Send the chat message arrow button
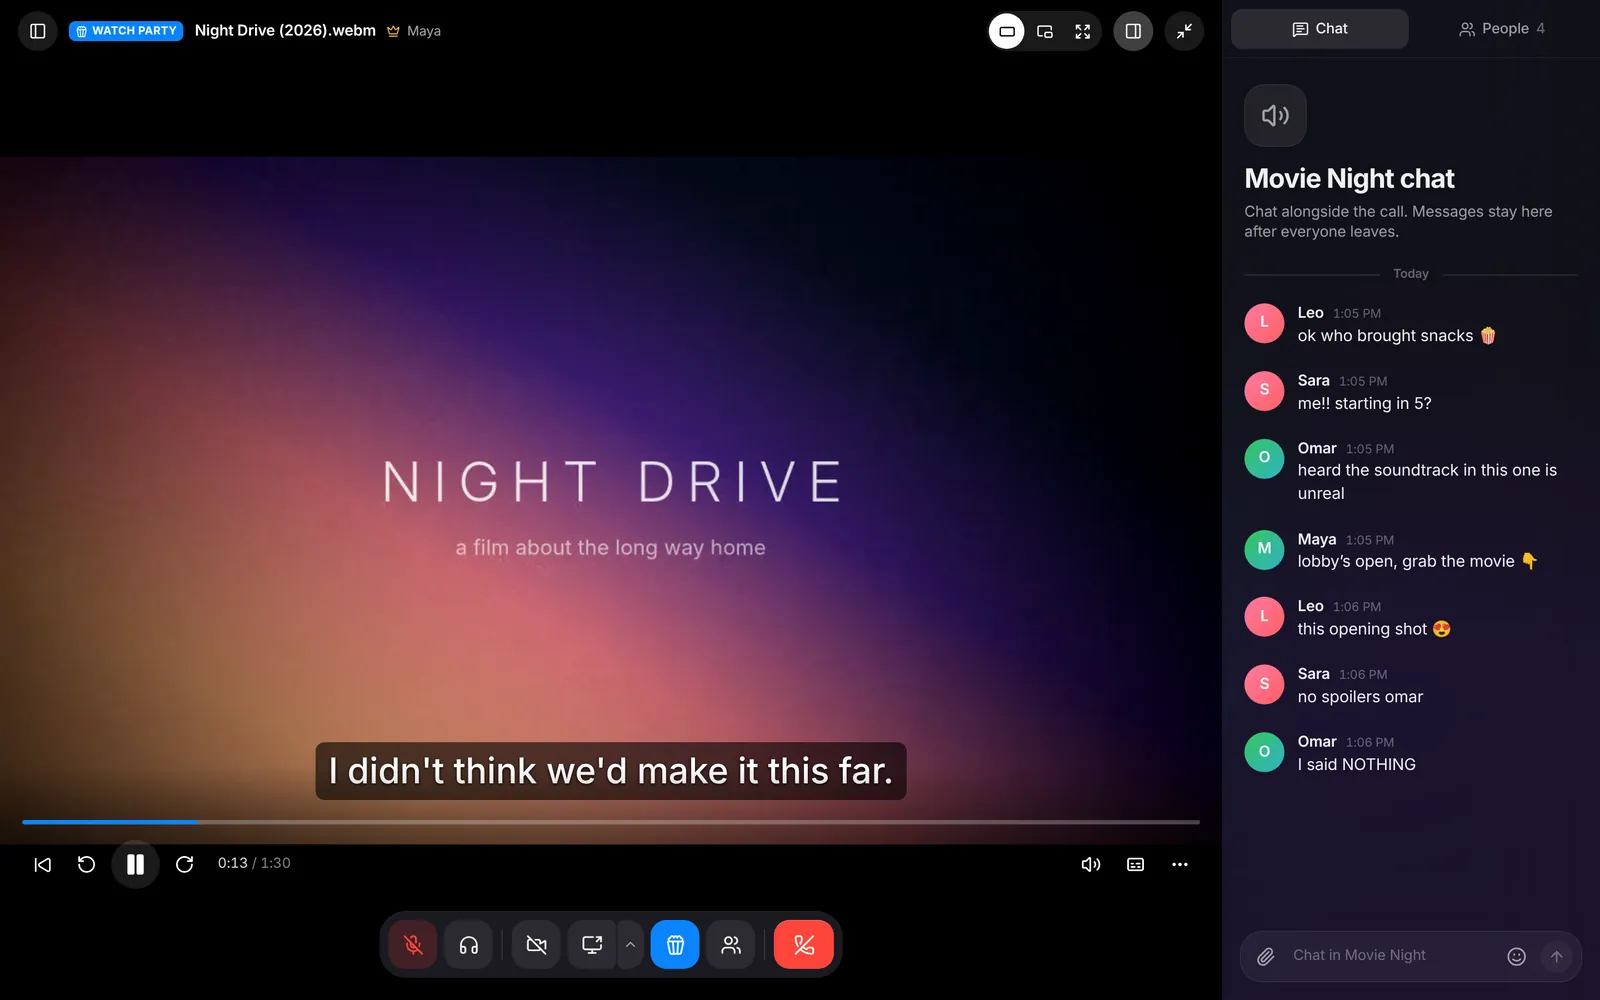 pyautogui.click(x=1556, y=957)
